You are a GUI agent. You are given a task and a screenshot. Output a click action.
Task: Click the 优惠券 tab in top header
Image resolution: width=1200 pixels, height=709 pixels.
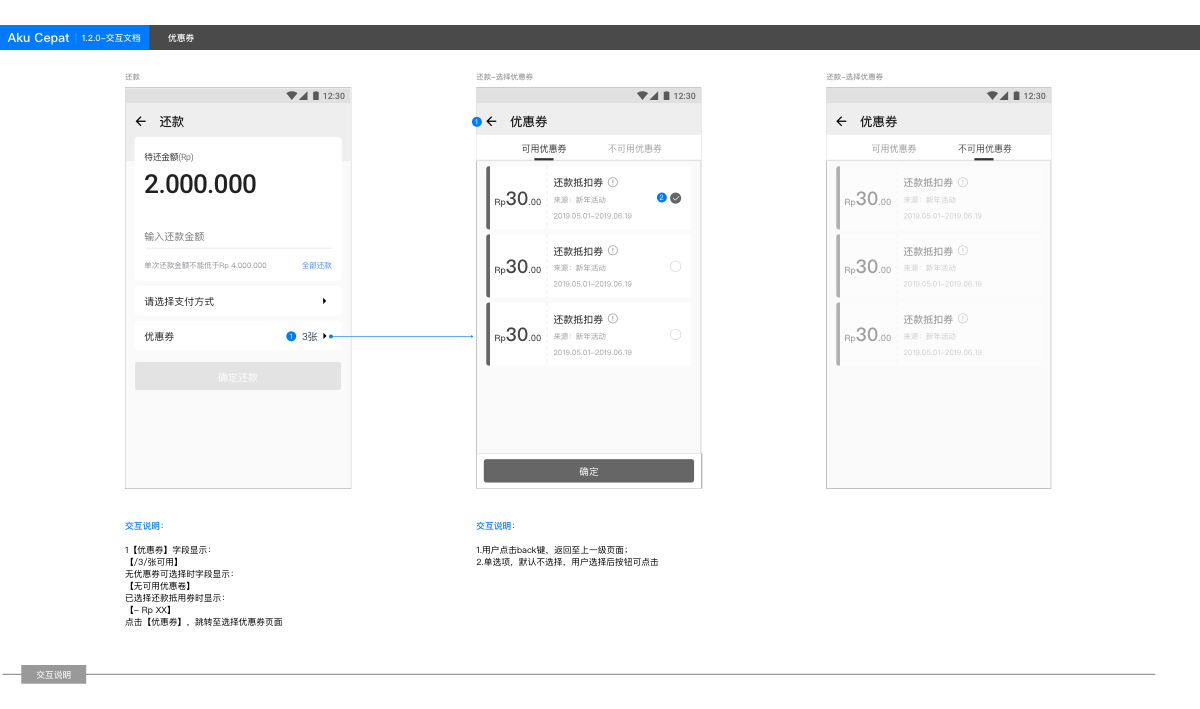[181, 38]
